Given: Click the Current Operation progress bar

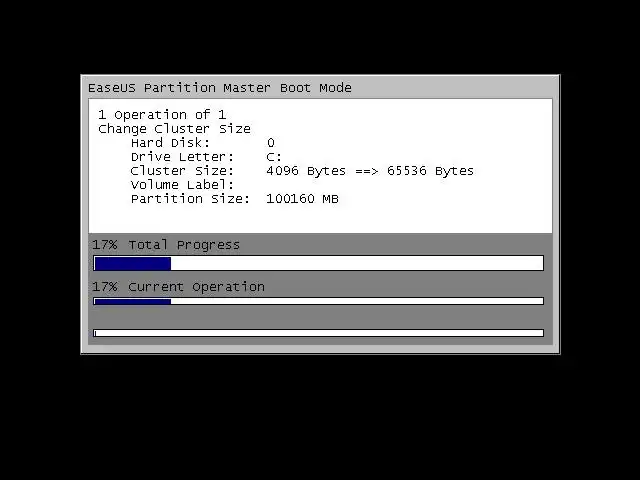Looking at the screenshot, I should pos(318,301).
